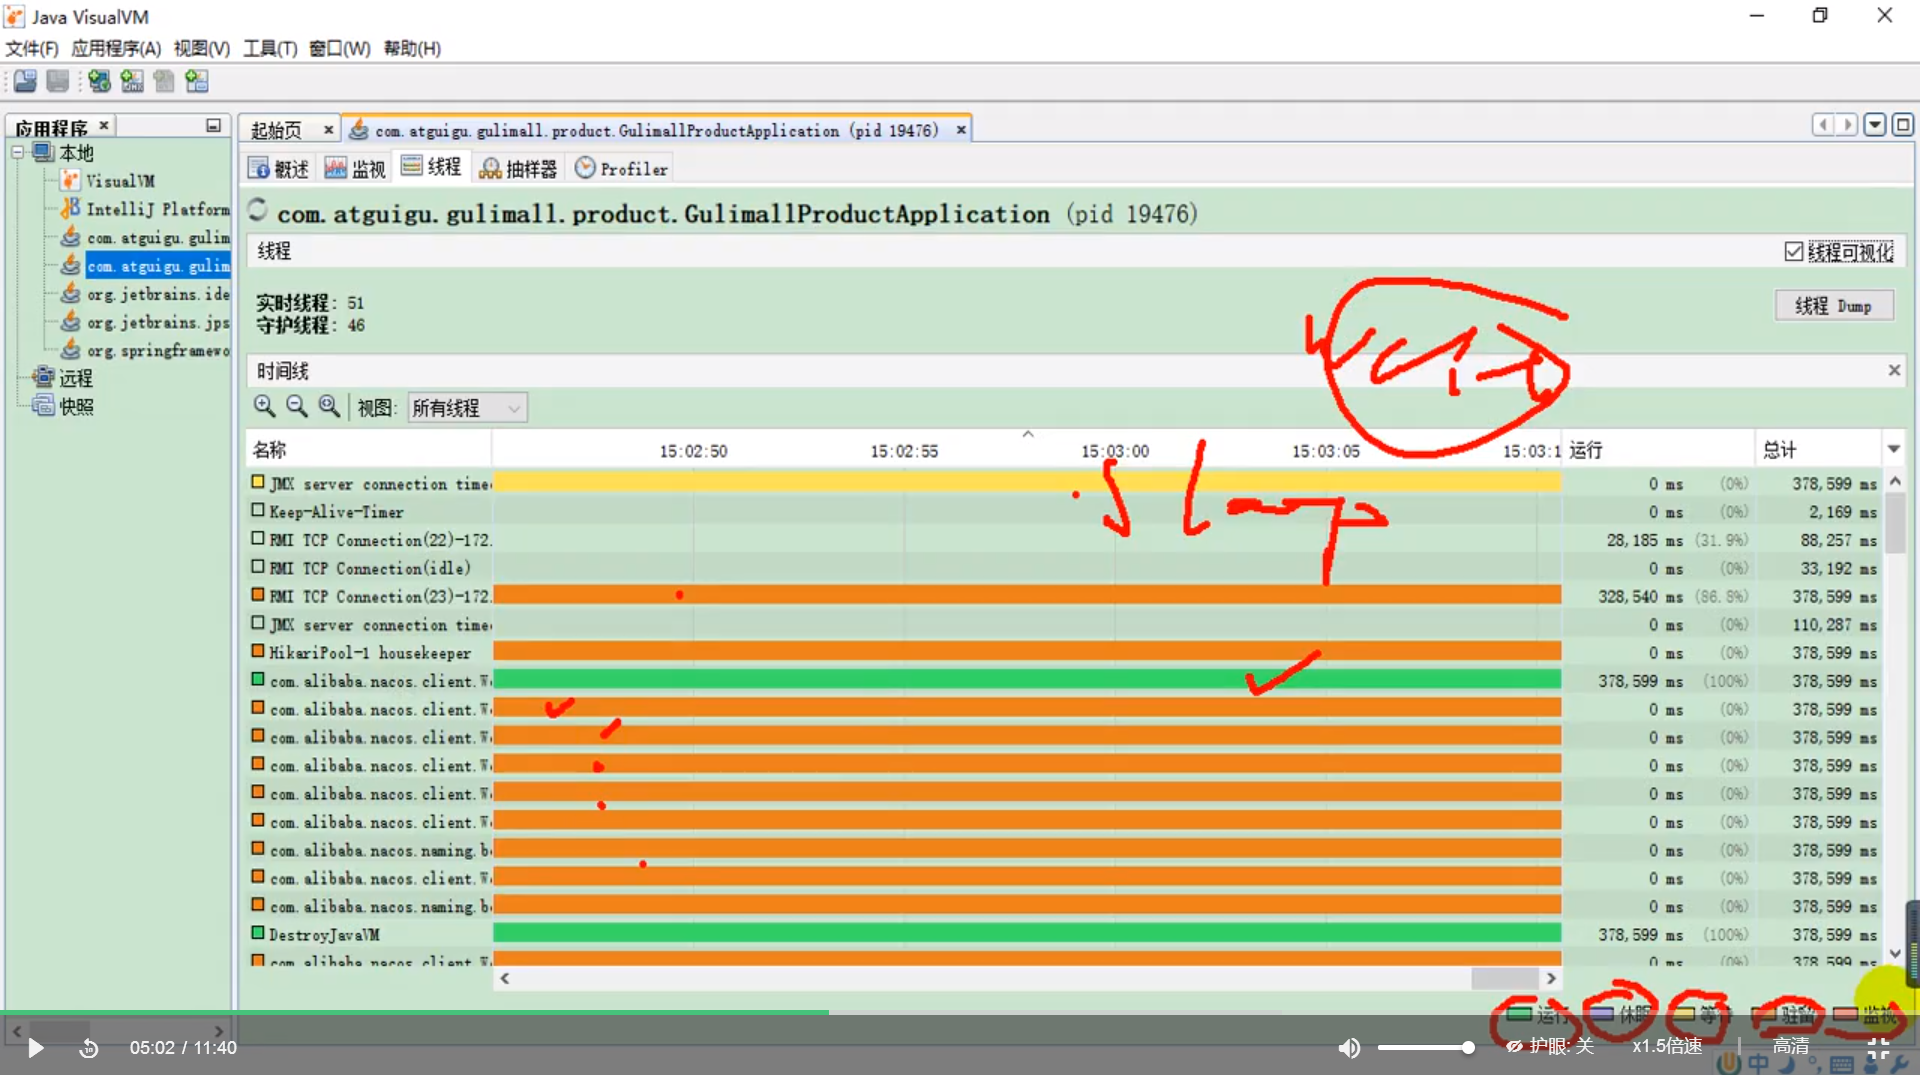Viewport: 1920px width, 1075px height.
Task: Toggle the 线程可视化 checkbox
Action: tap(1793, 252)
